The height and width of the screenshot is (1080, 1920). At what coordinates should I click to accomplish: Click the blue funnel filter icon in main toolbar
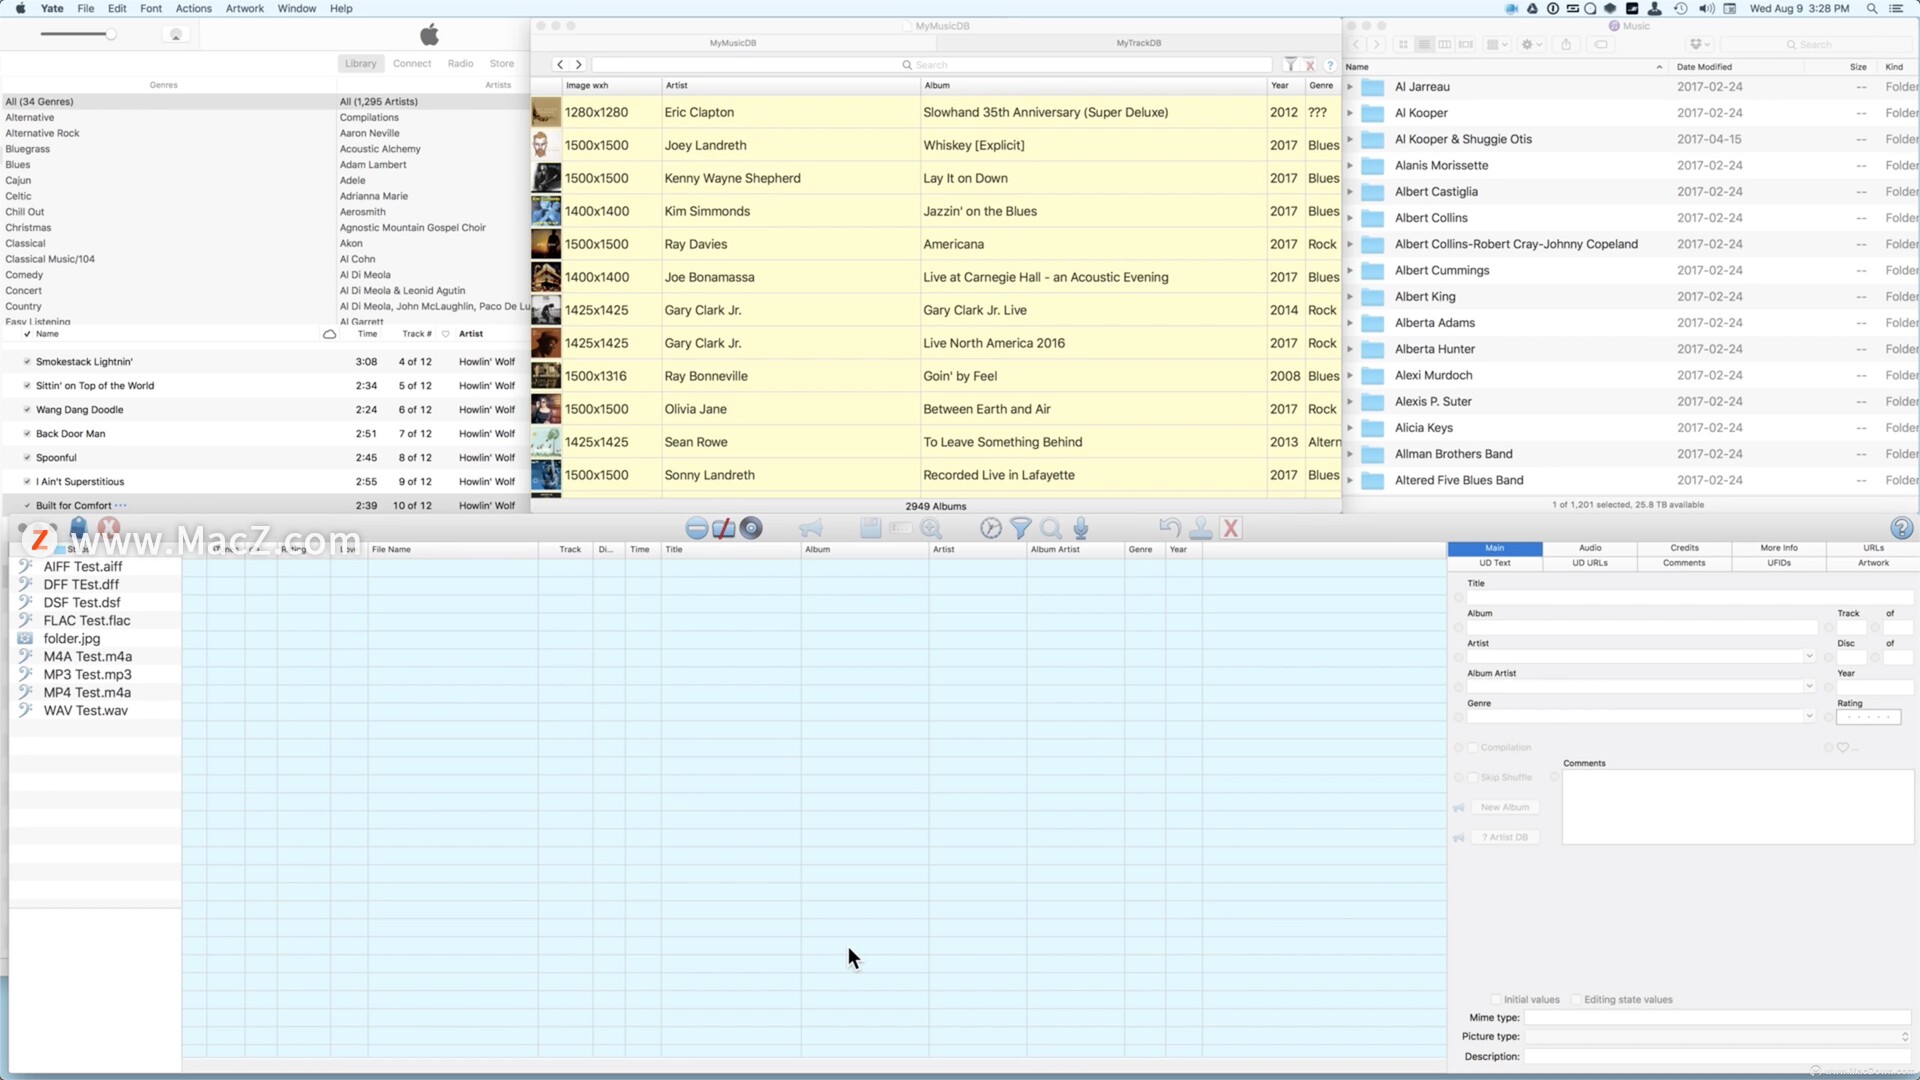click(1021, 529)
